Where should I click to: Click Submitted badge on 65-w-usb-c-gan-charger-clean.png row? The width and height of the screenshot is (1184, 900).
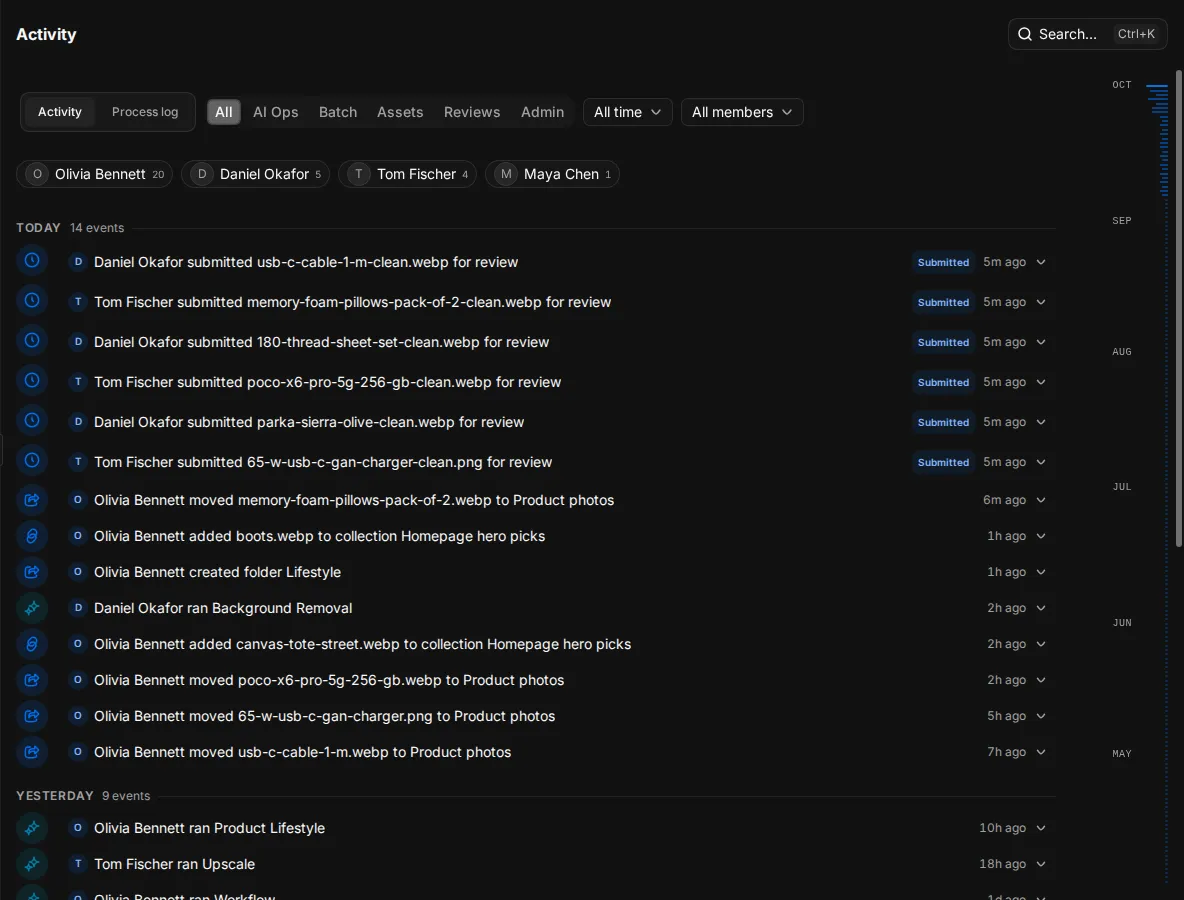(x=943, y=462)
